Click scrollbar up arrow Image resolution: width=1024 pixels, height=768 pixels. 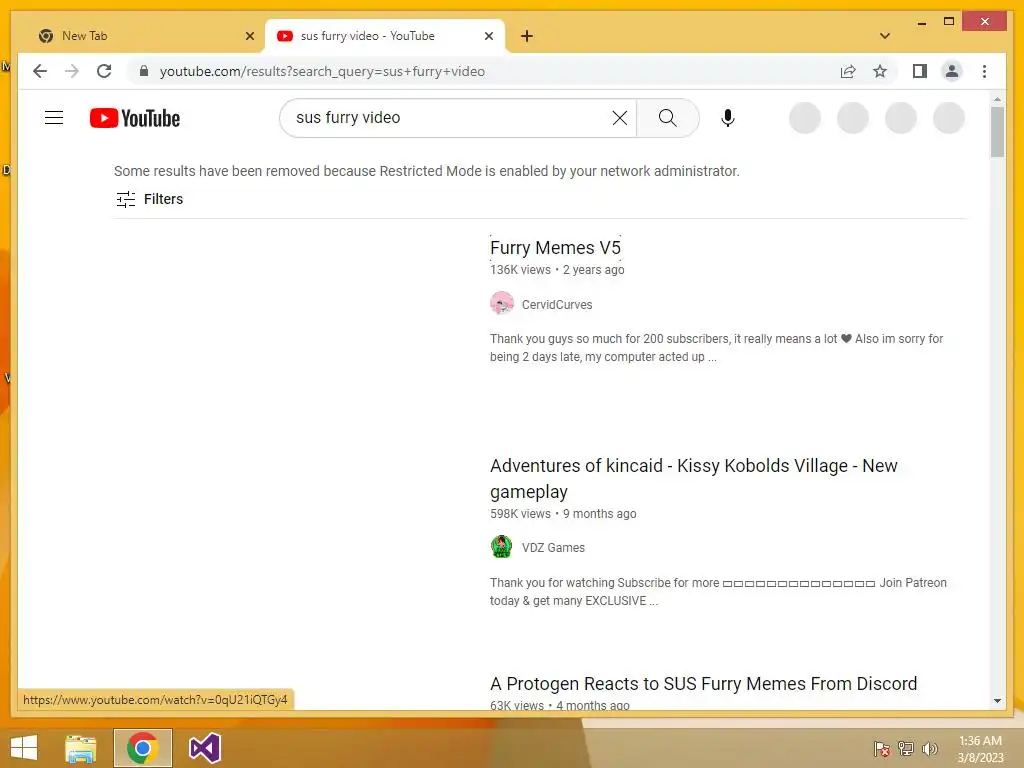point(997,99)
